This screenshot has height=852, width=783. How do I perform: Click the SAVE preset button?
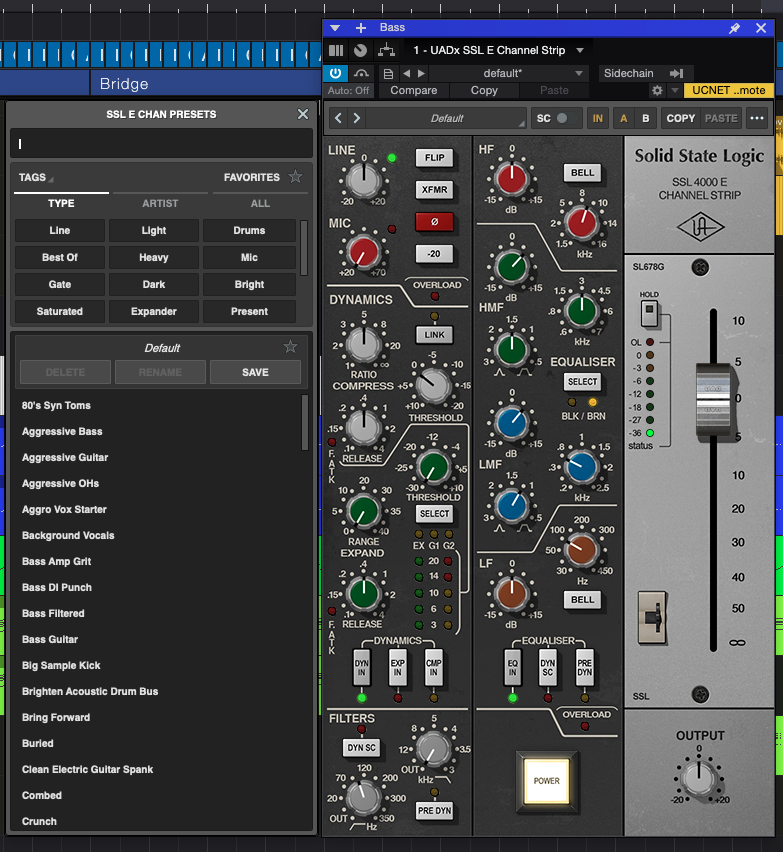coord(255,372)
